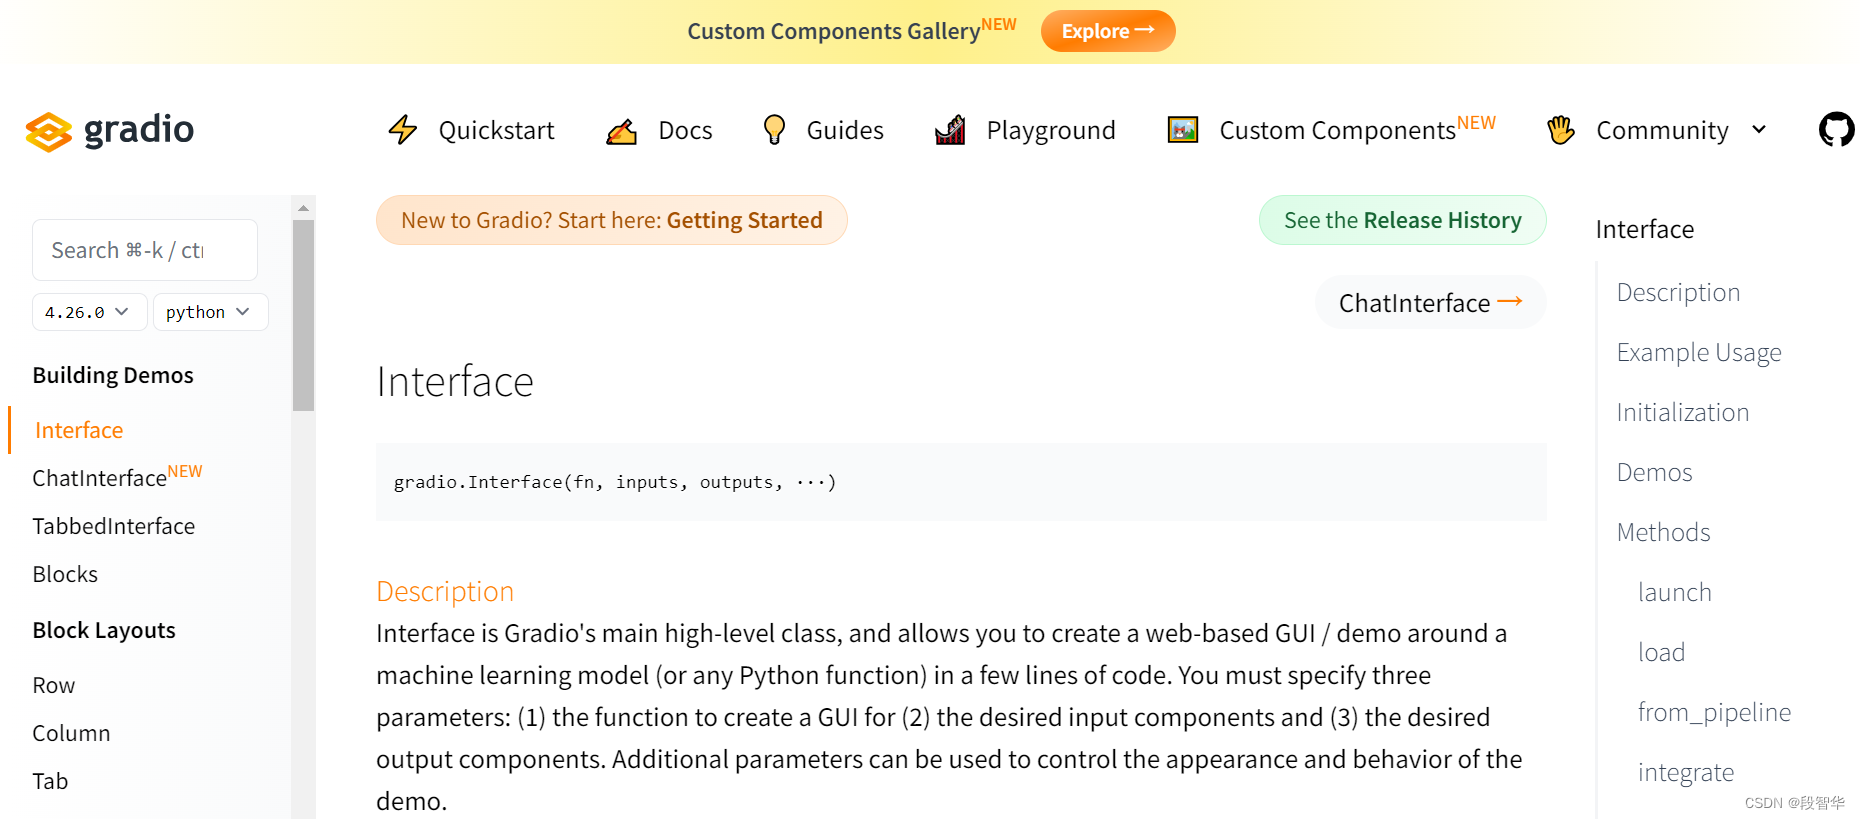1860x819 pixels.
Task: Select Column in the sidebar
Action: tap(71, 733)
